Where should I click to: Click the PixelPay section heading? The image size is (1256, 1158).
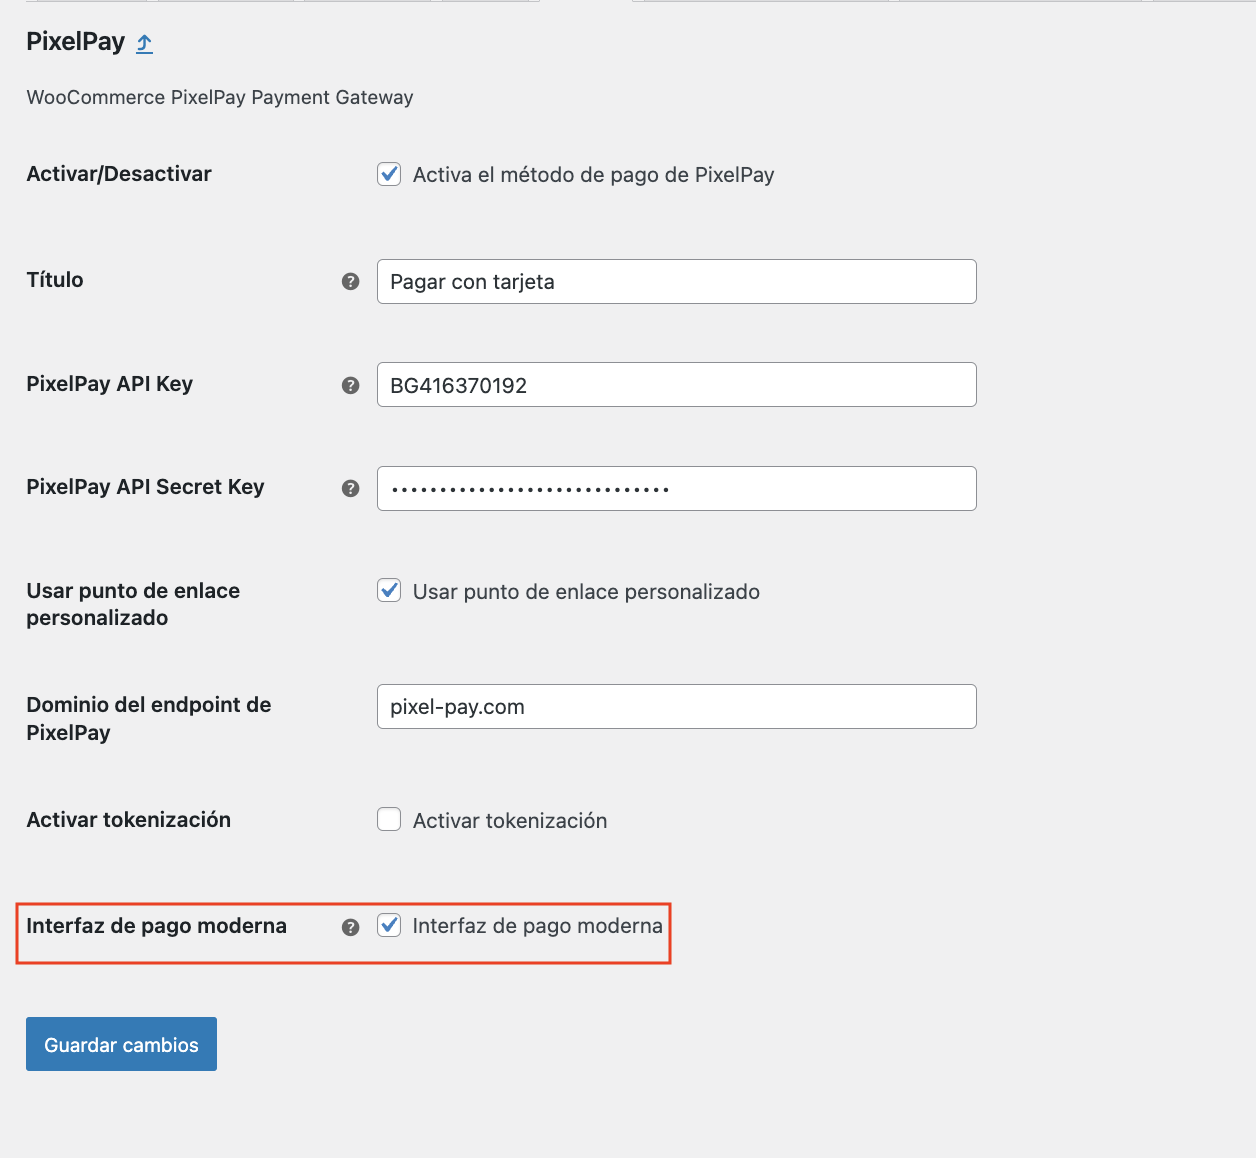[75, 42]
